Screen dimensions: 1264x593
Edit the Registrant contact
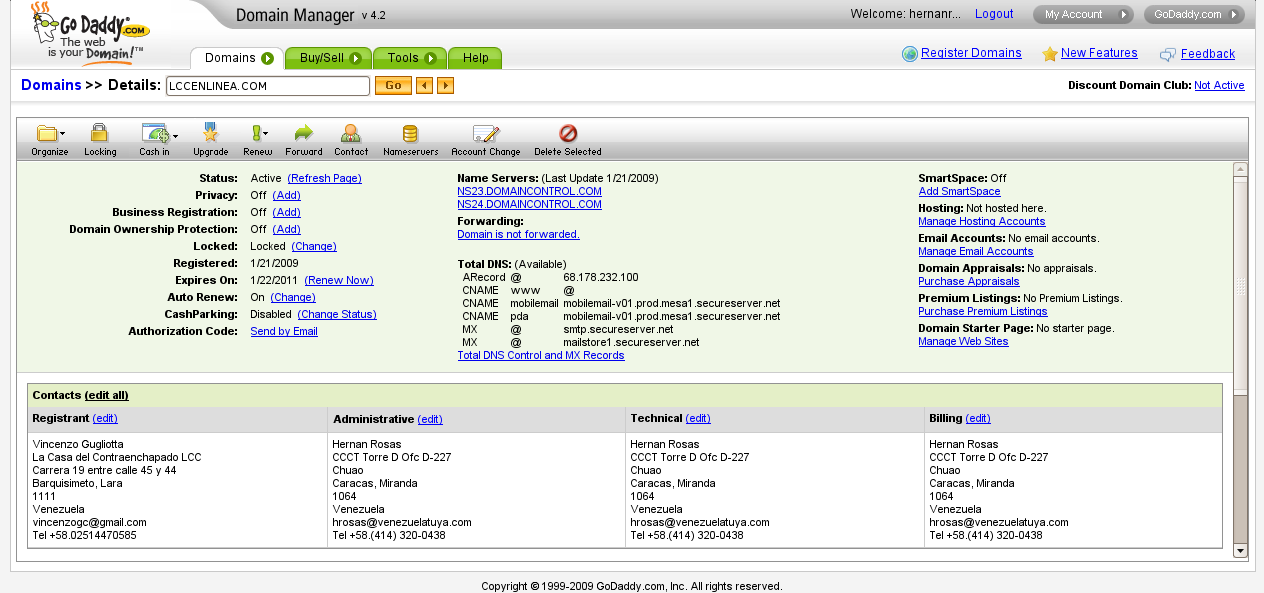click(x=105, y=418)
